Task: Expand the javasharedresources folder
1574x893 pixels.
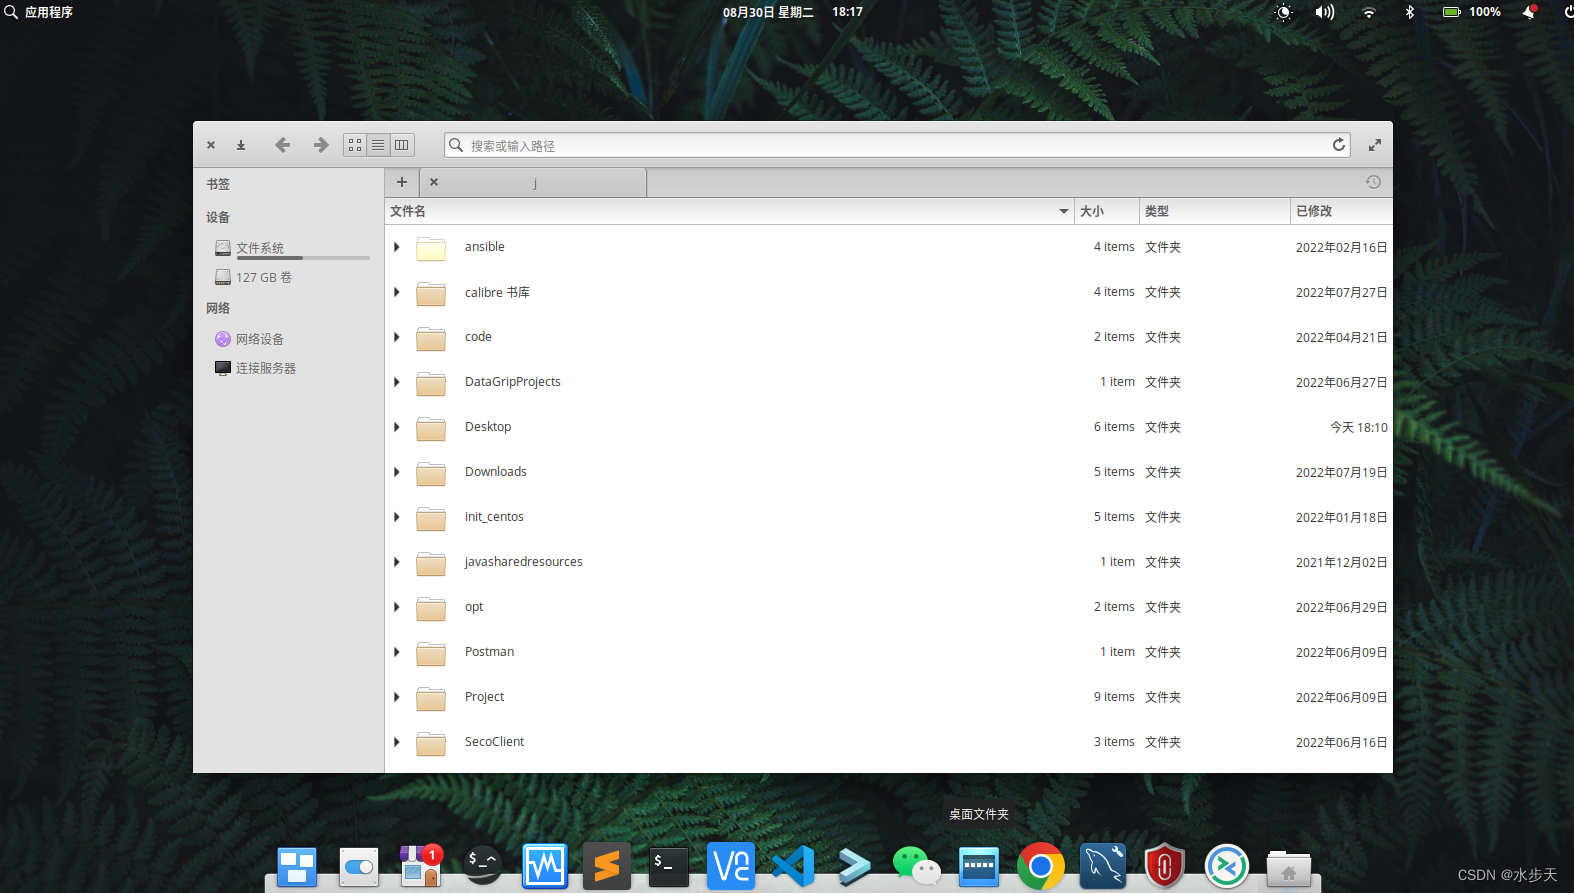Action: click(397, 562)
